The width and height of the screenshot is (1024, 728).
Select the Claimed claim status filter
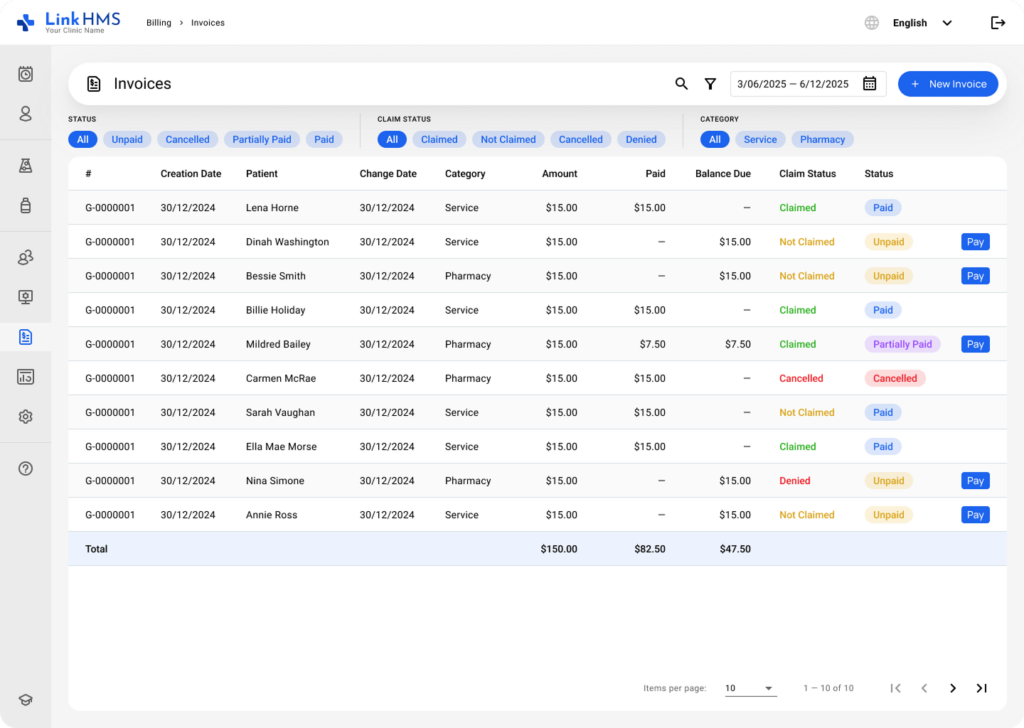tap(439, 139)
